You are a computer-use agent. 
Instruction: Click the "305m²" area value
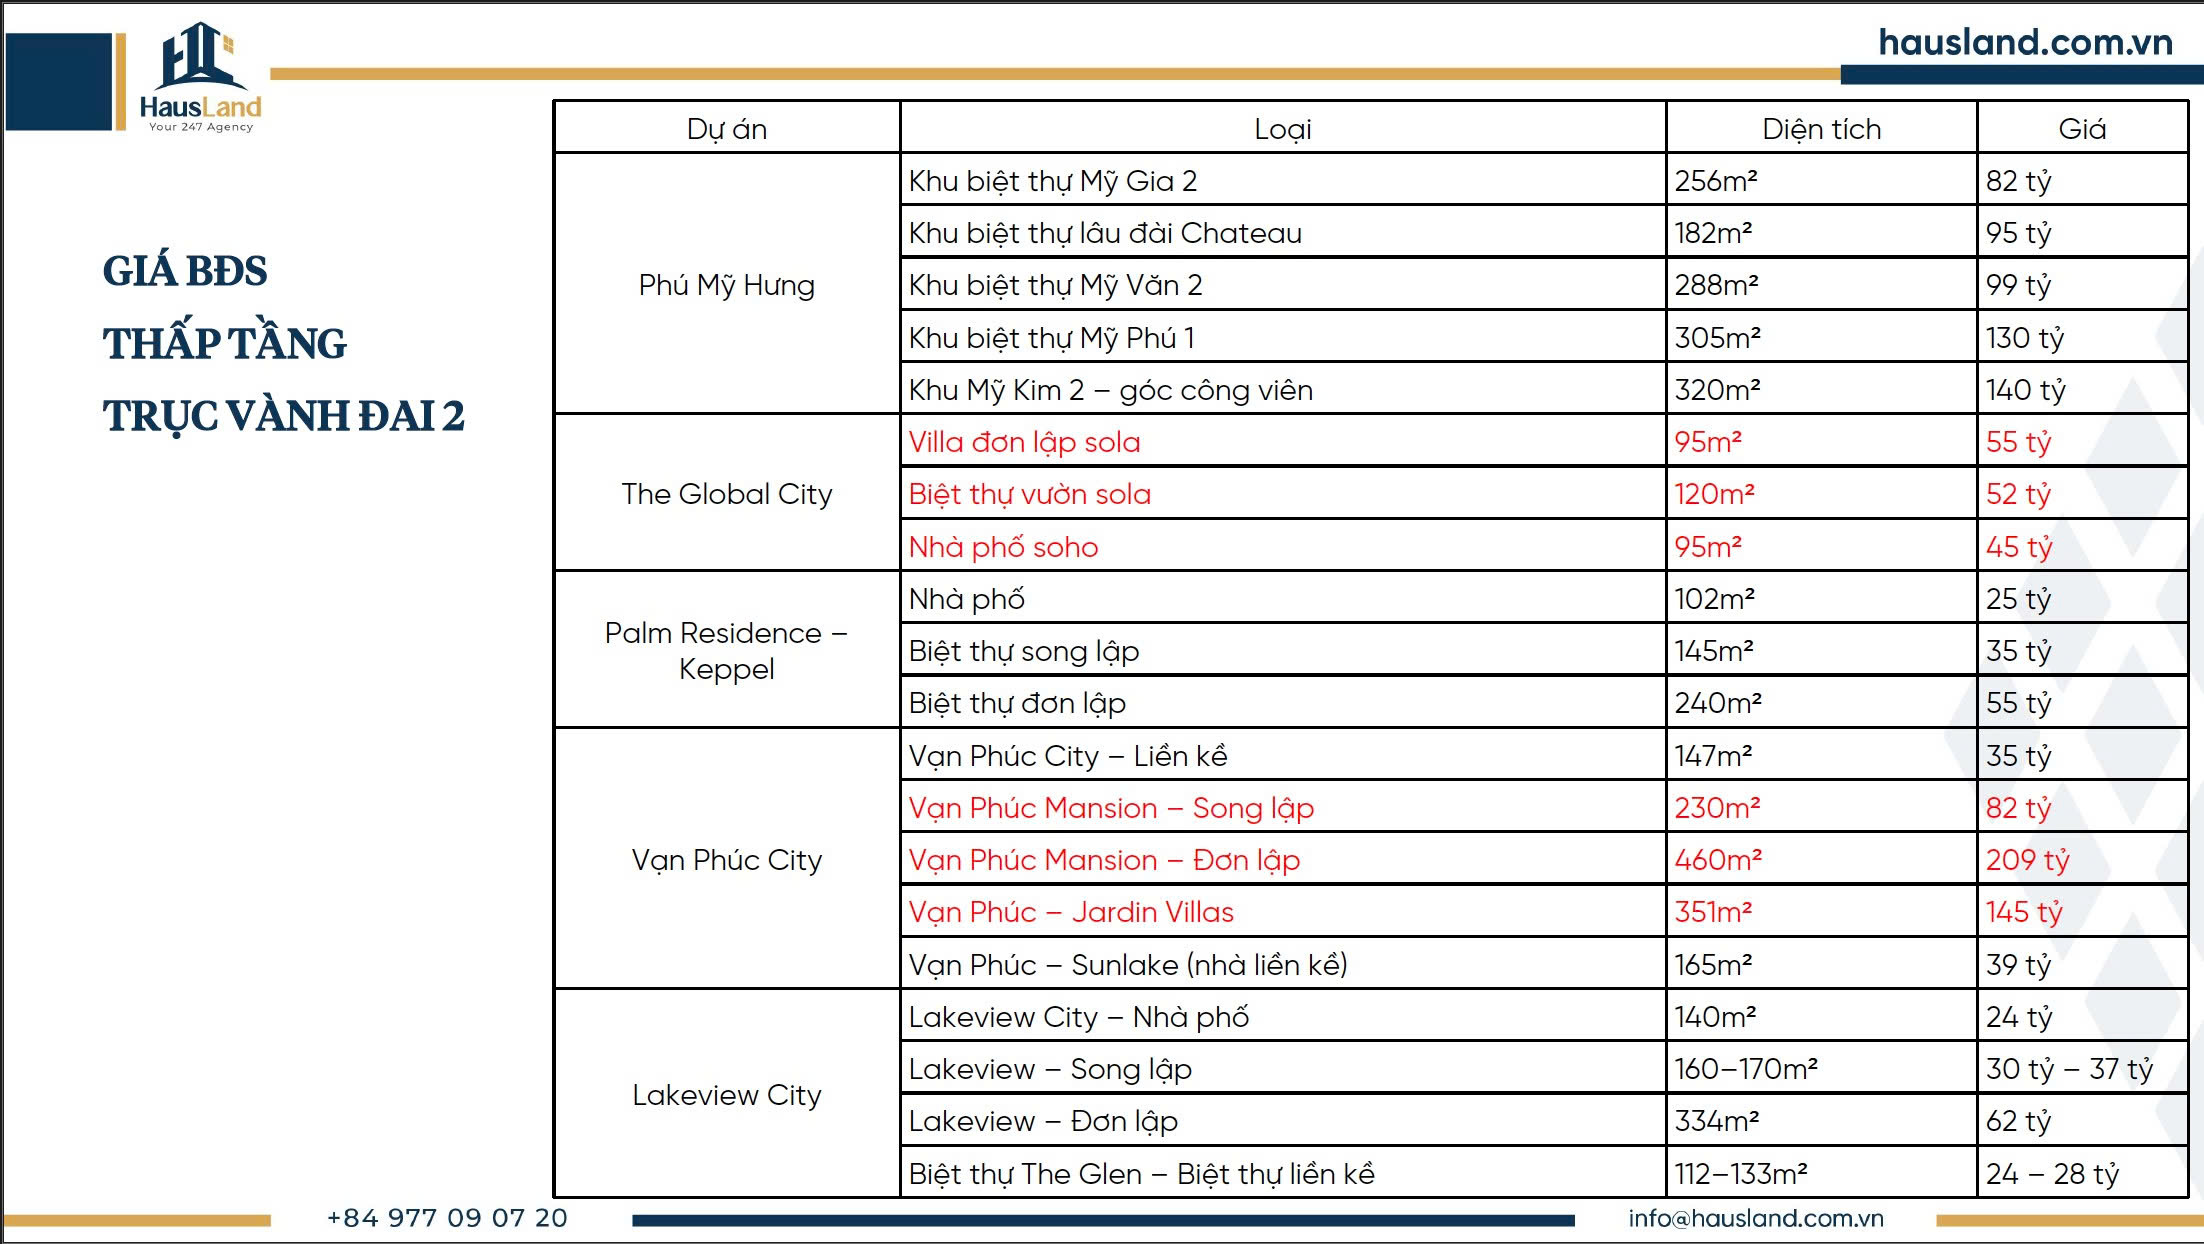tap(1717, 338)
